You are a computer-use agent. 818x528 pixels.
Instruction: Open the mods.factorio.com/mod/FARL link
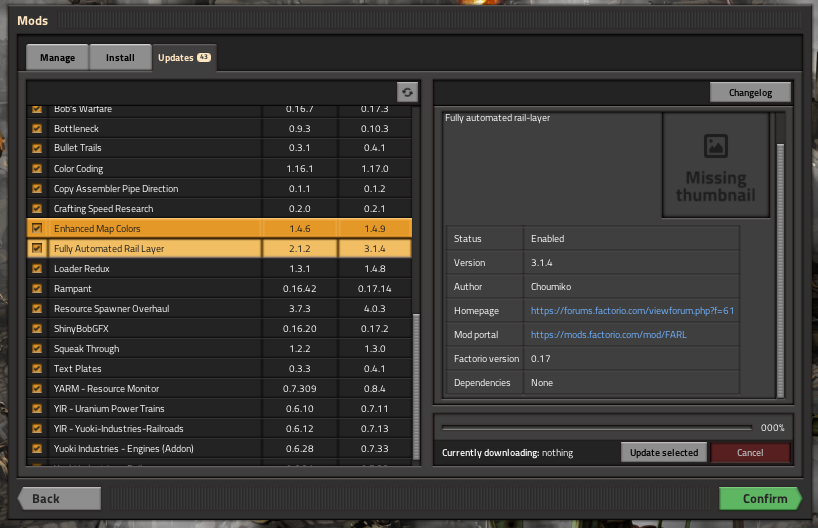point(609,334)
